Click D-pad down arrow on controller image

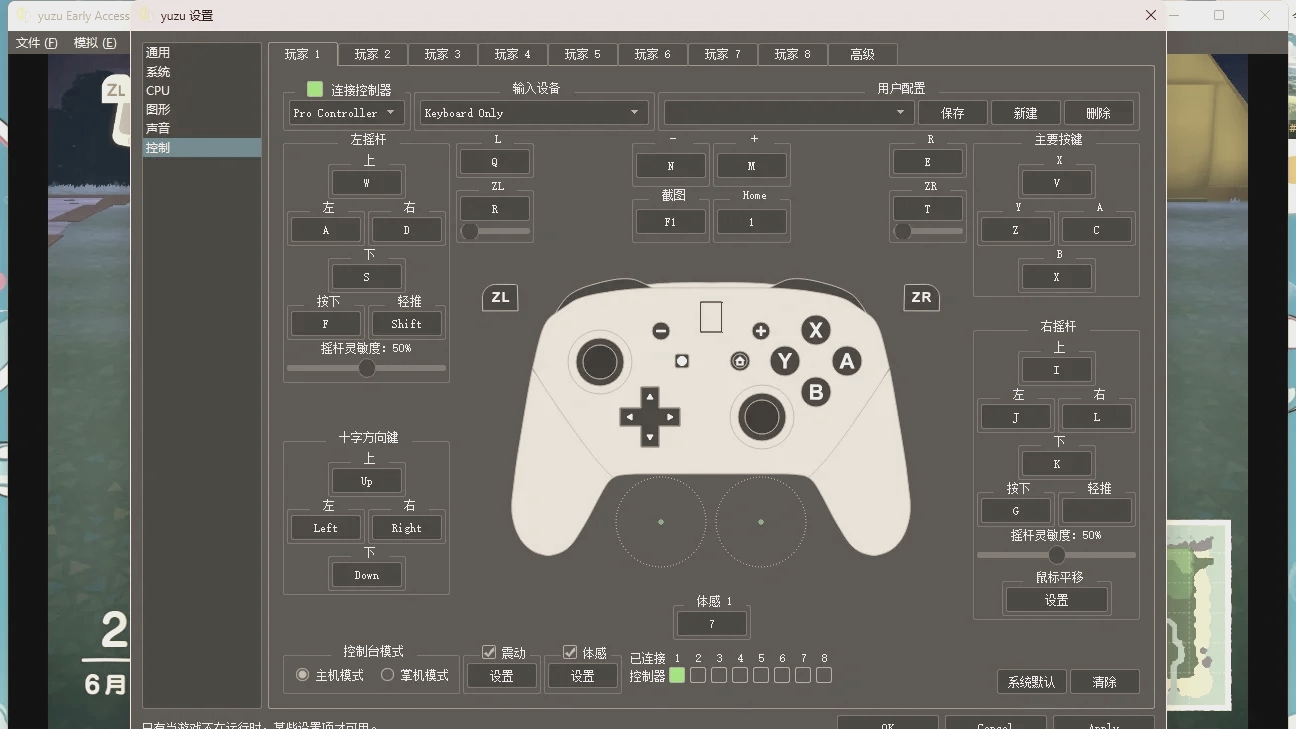point(650,437)
